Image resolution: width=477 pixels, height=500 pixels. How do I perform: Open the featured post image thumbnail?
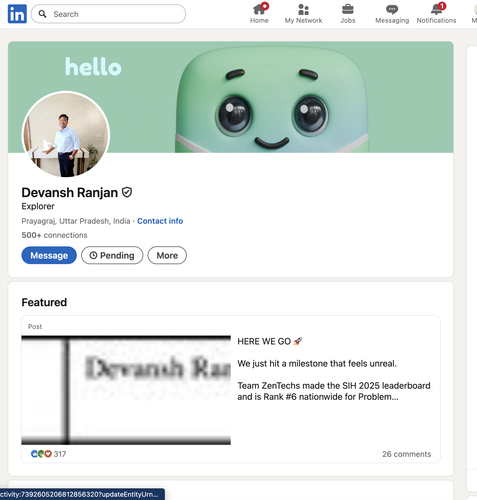tap(126, 390)
